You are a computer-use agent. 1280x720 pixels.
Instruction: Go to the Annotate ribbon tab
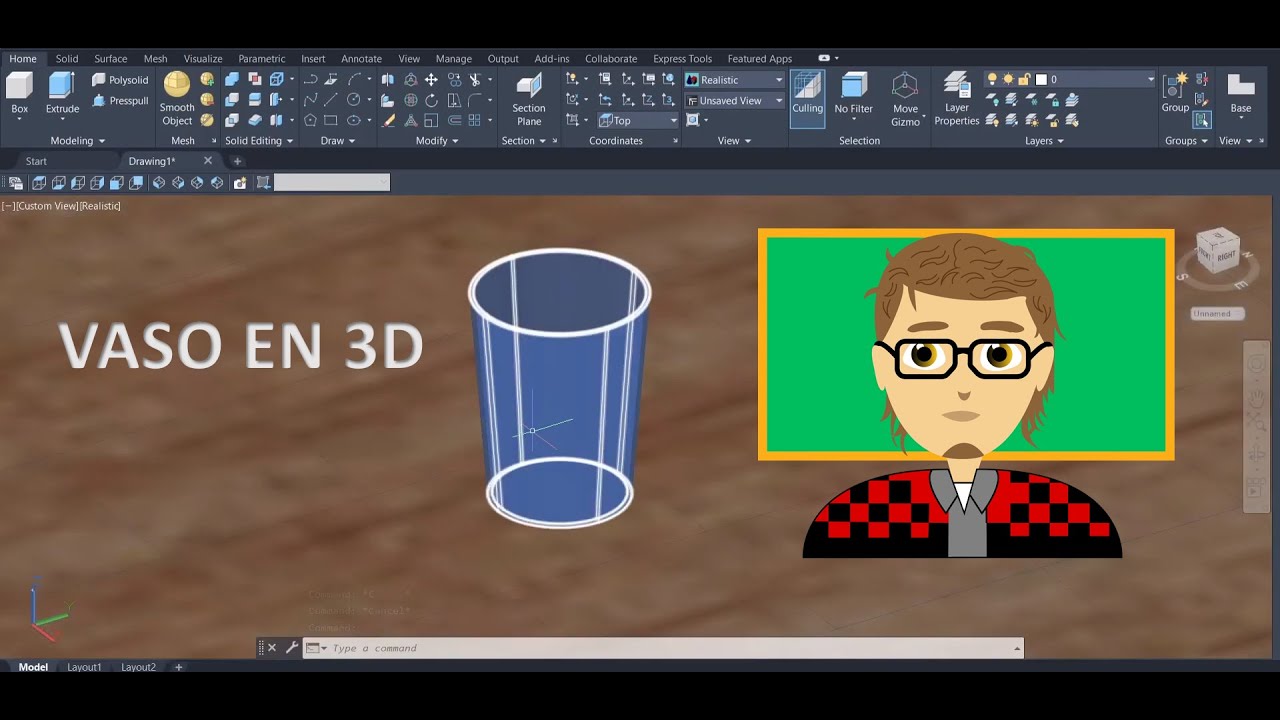tap(361, 59)
